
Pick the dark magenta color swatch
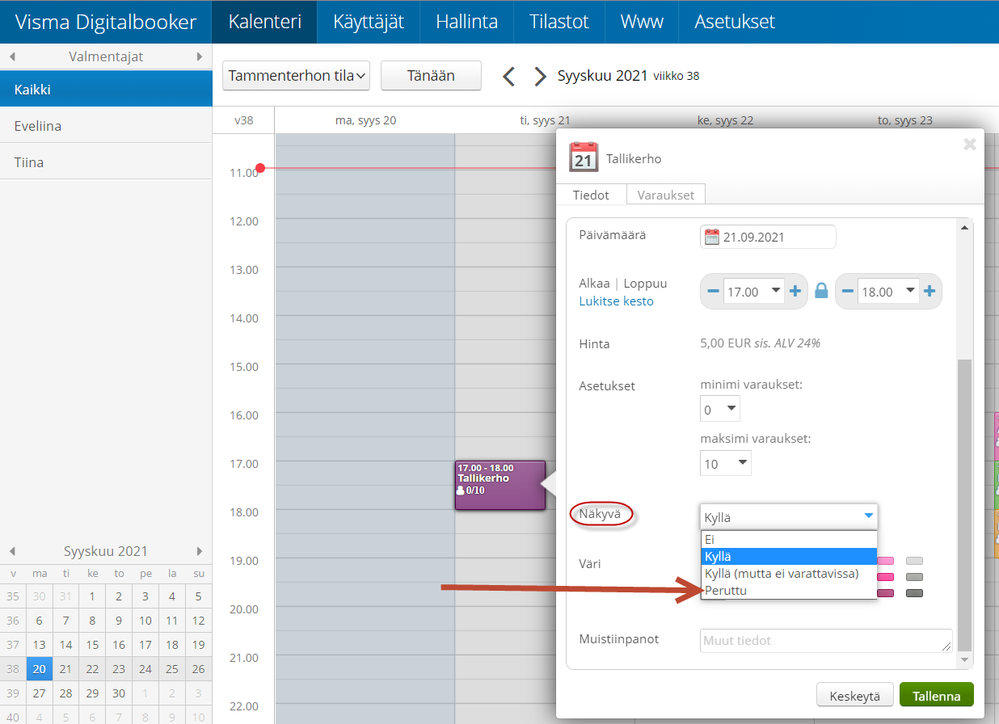(x=886, y=593)
